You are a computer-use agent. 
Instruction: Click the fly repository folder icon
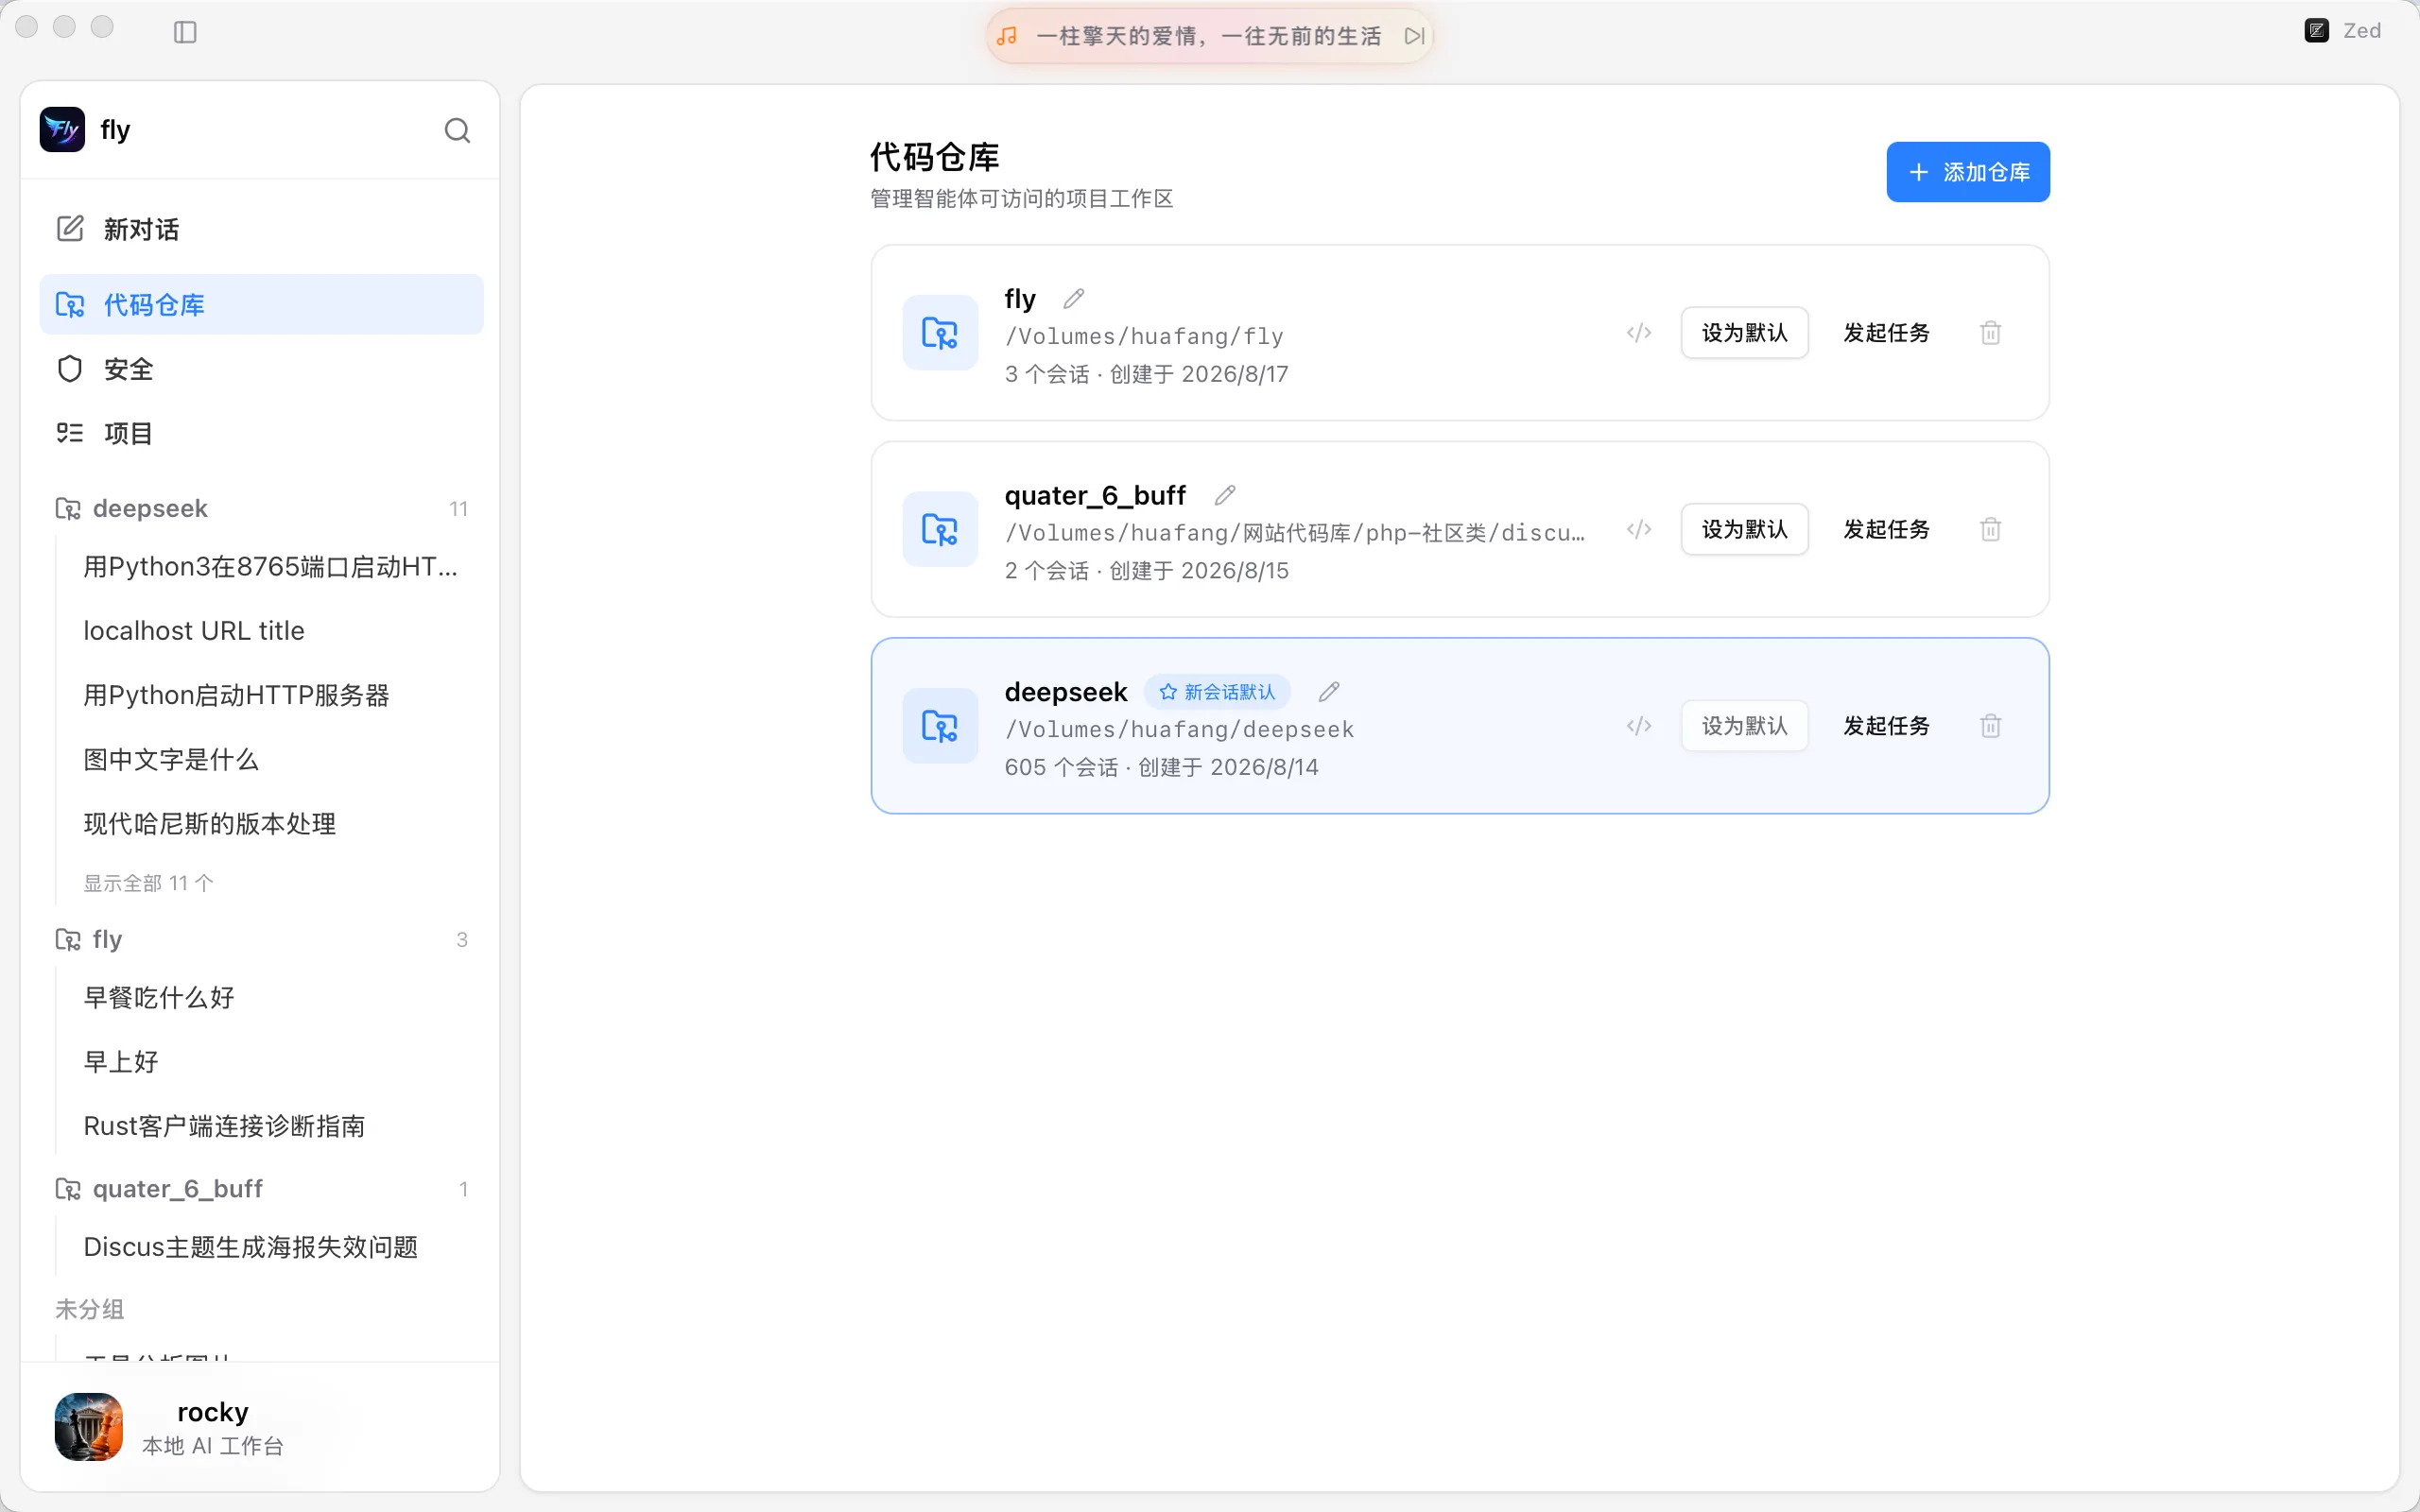[940, 333]
